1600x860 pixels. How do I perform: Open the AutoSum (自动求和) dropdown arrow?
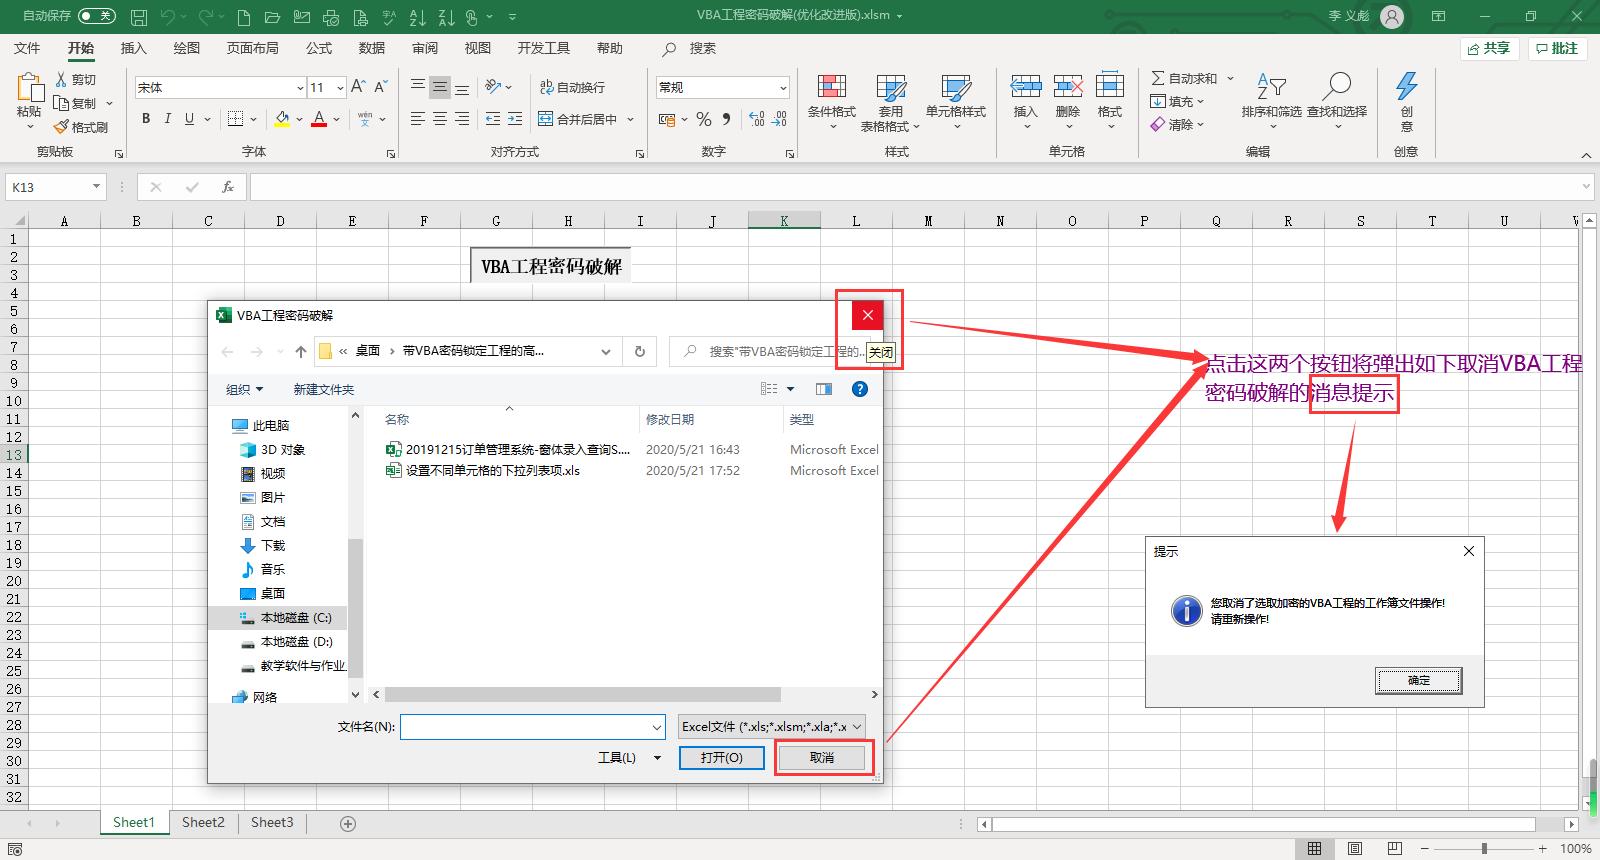(x=1230, y=78)
